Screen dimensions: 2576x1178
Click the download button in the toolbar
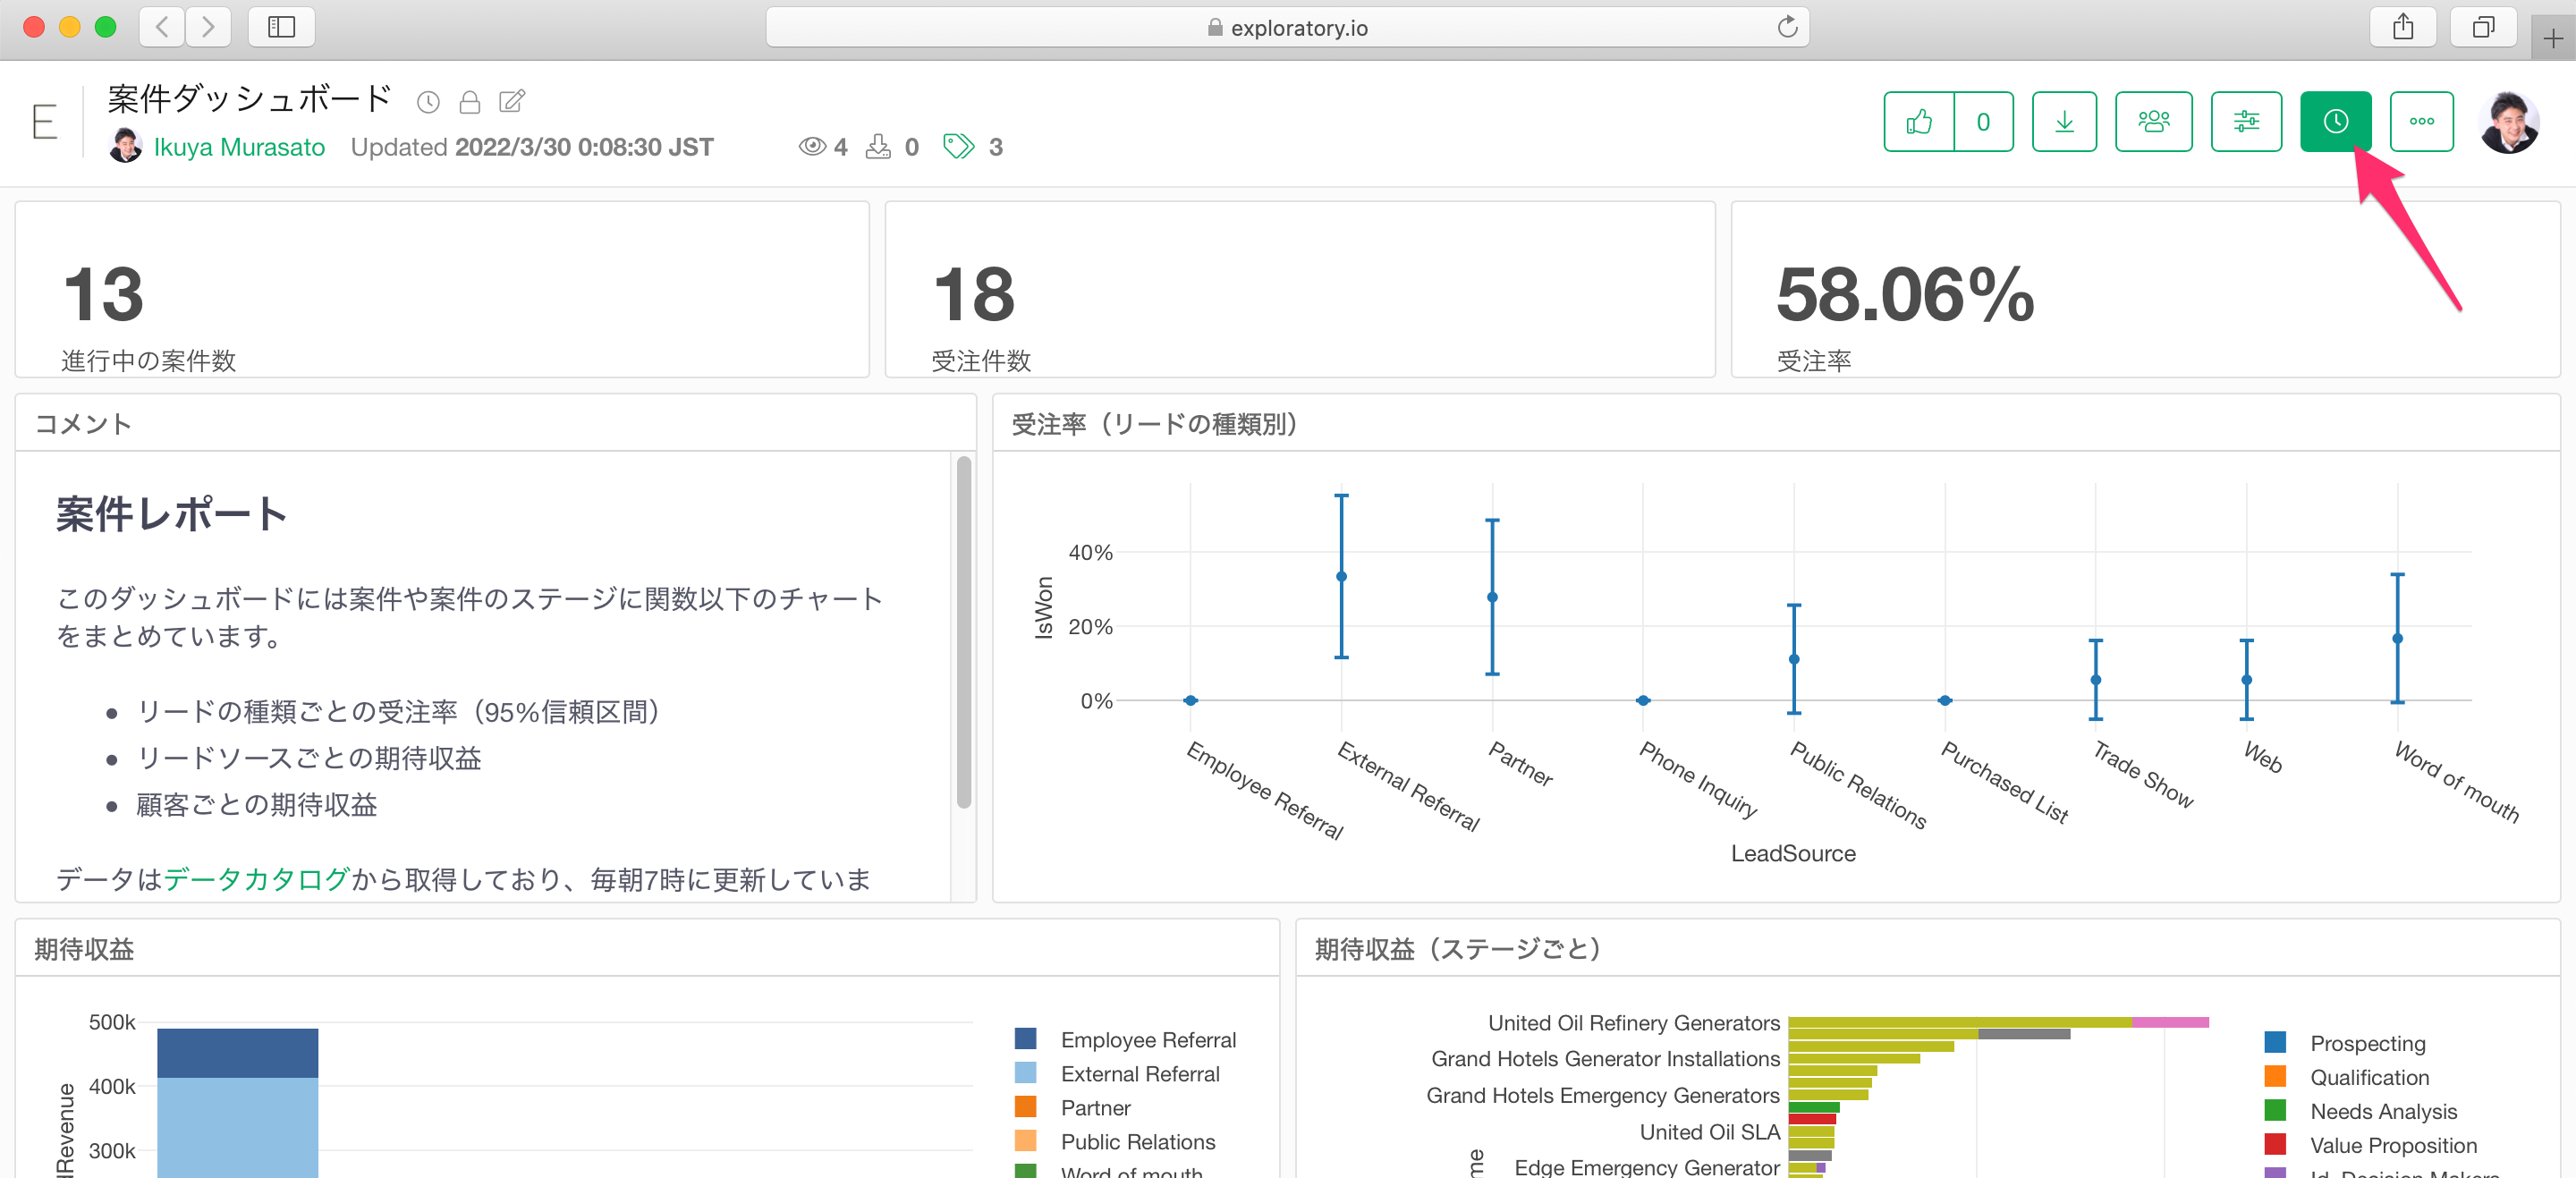click(2064, 122)
